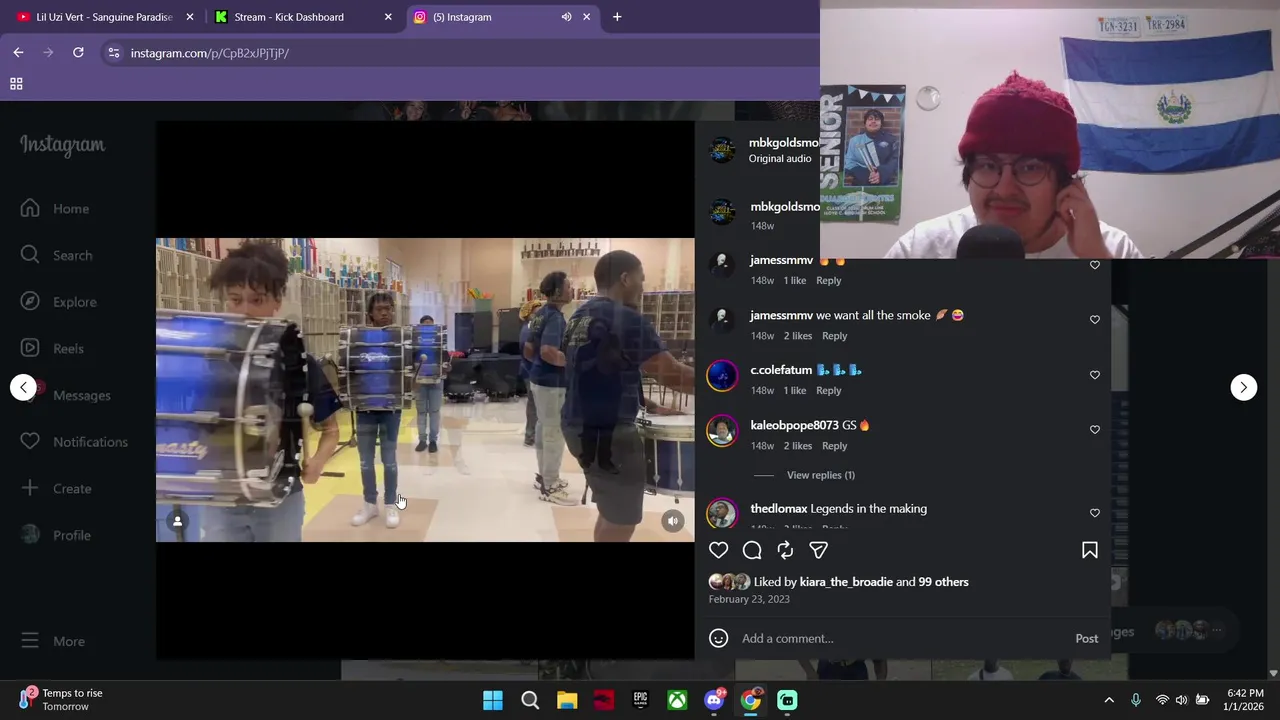Open Notifications in Instagram sidebar
Screen dimensions: 1280x720
75,442
